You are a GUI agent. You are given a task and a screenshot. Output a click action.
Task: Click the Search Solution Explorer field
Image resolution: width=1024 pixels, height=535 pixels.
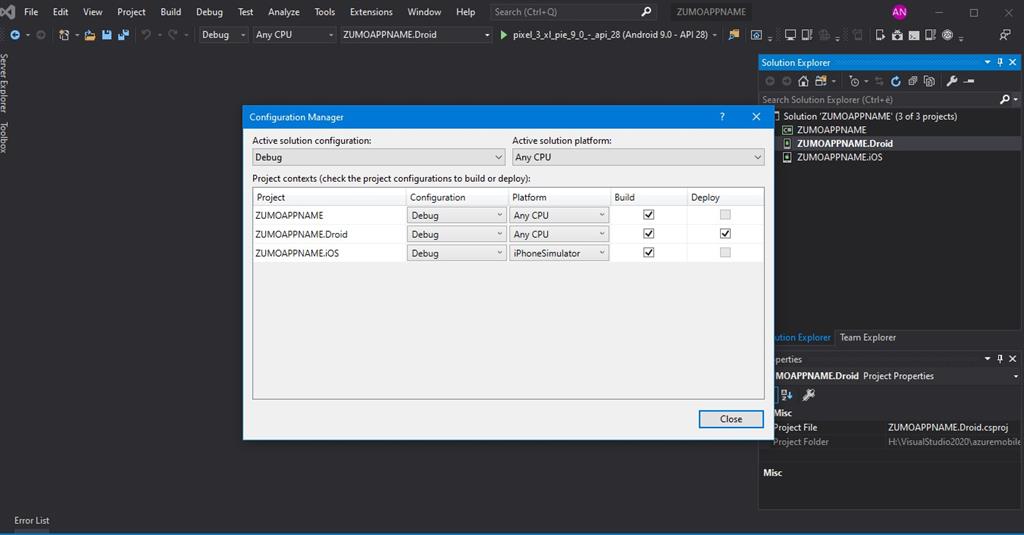pos(878,99)
